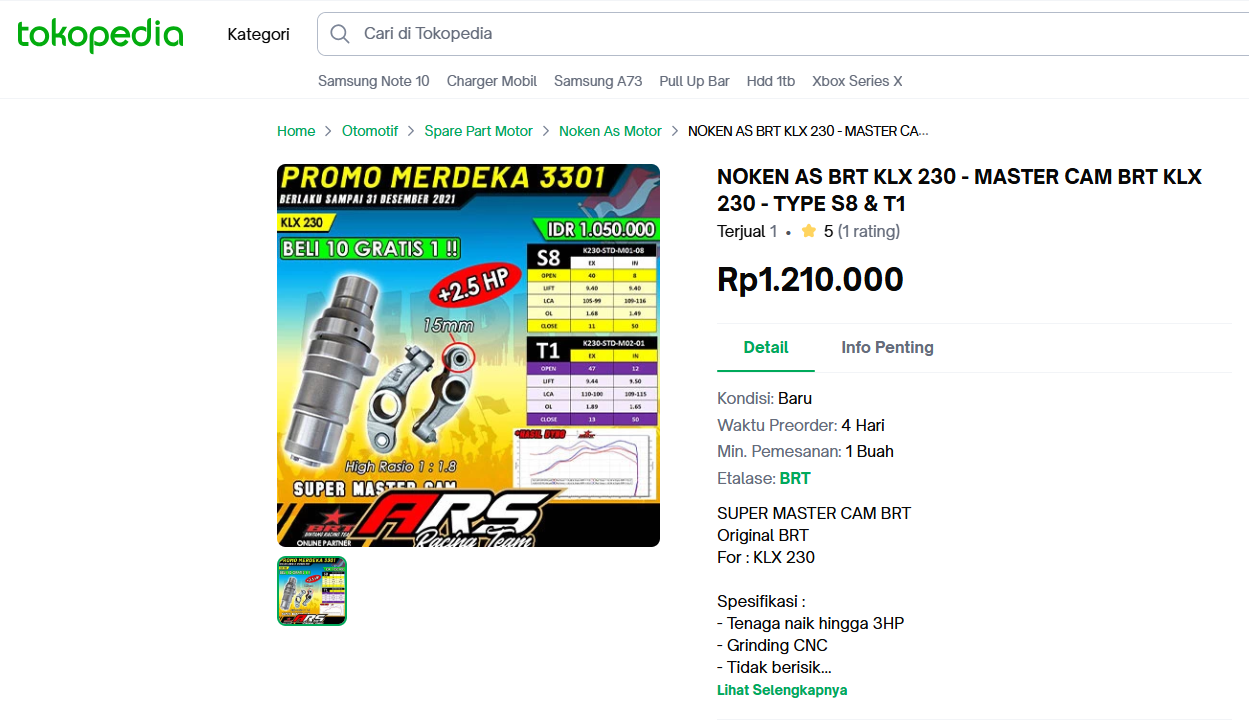The width and height of the screenshot is (1249, 720).
Task: Go to Home in the breadcrumb
Action: click(x=296, y=131)
